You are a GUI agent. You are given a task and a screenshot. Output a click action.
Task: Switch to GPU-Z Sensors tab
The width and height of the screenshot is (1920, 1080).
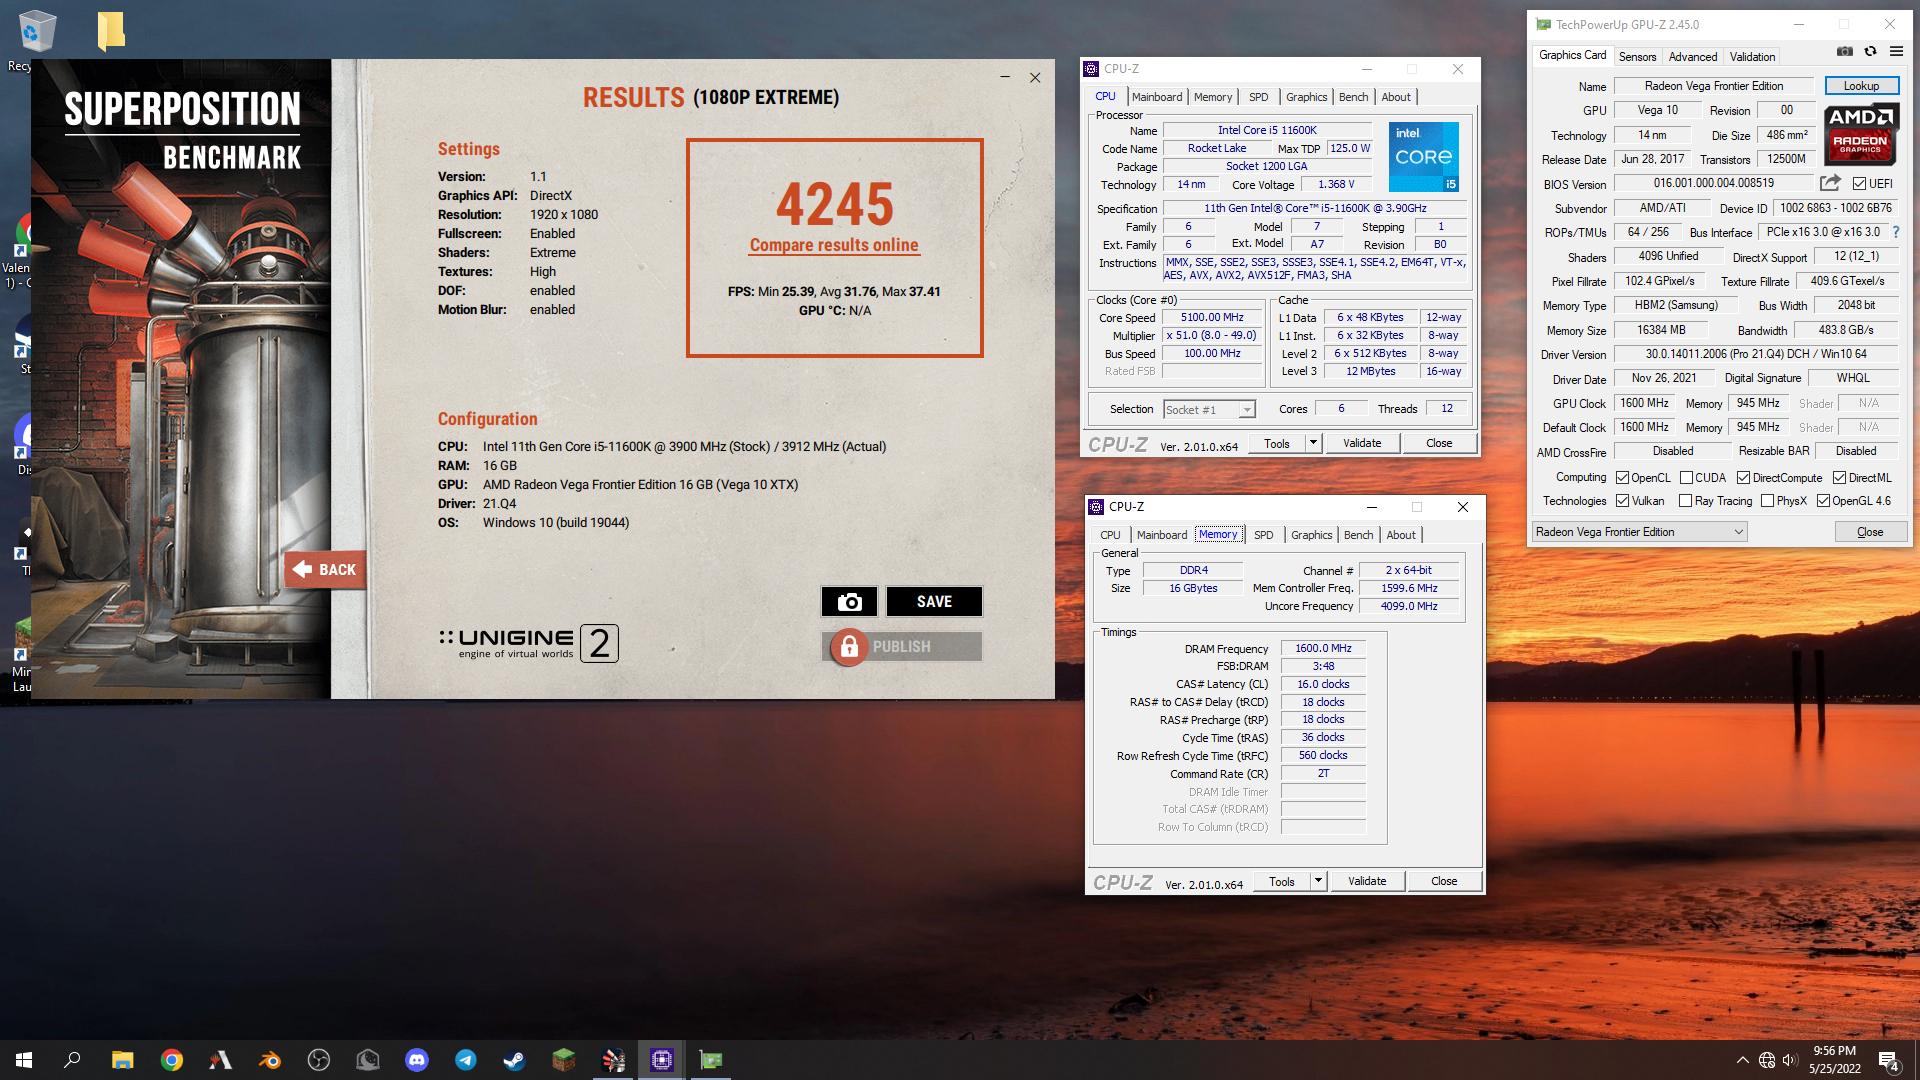[x=1637, y=57]
